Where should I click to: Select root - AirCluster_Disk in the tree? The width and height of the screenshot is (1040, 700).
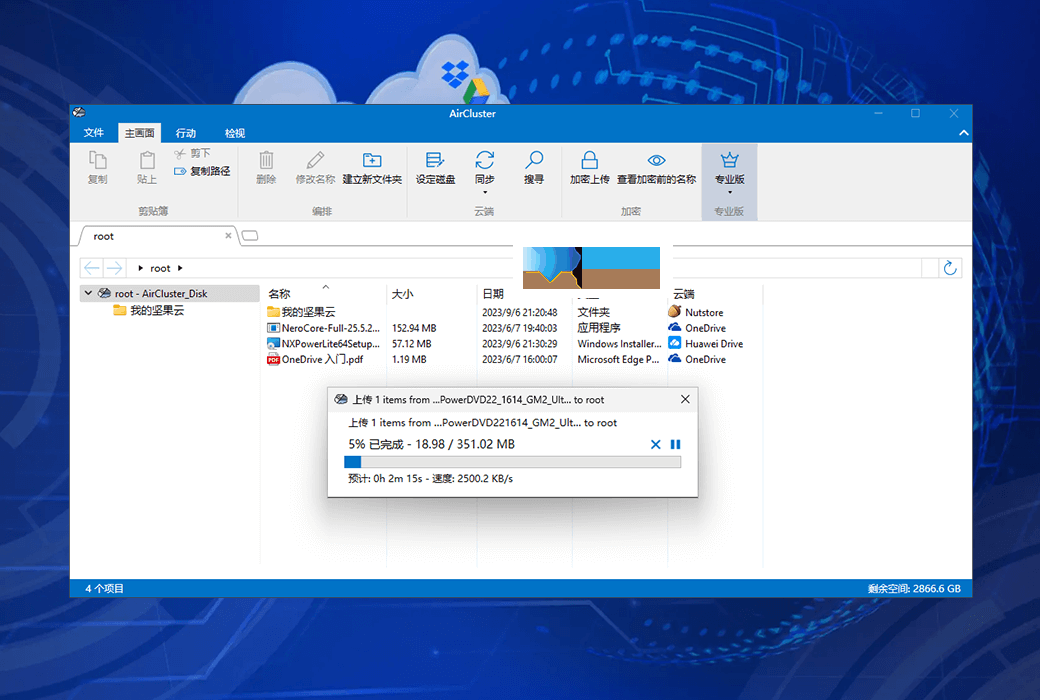coord(161,293)
